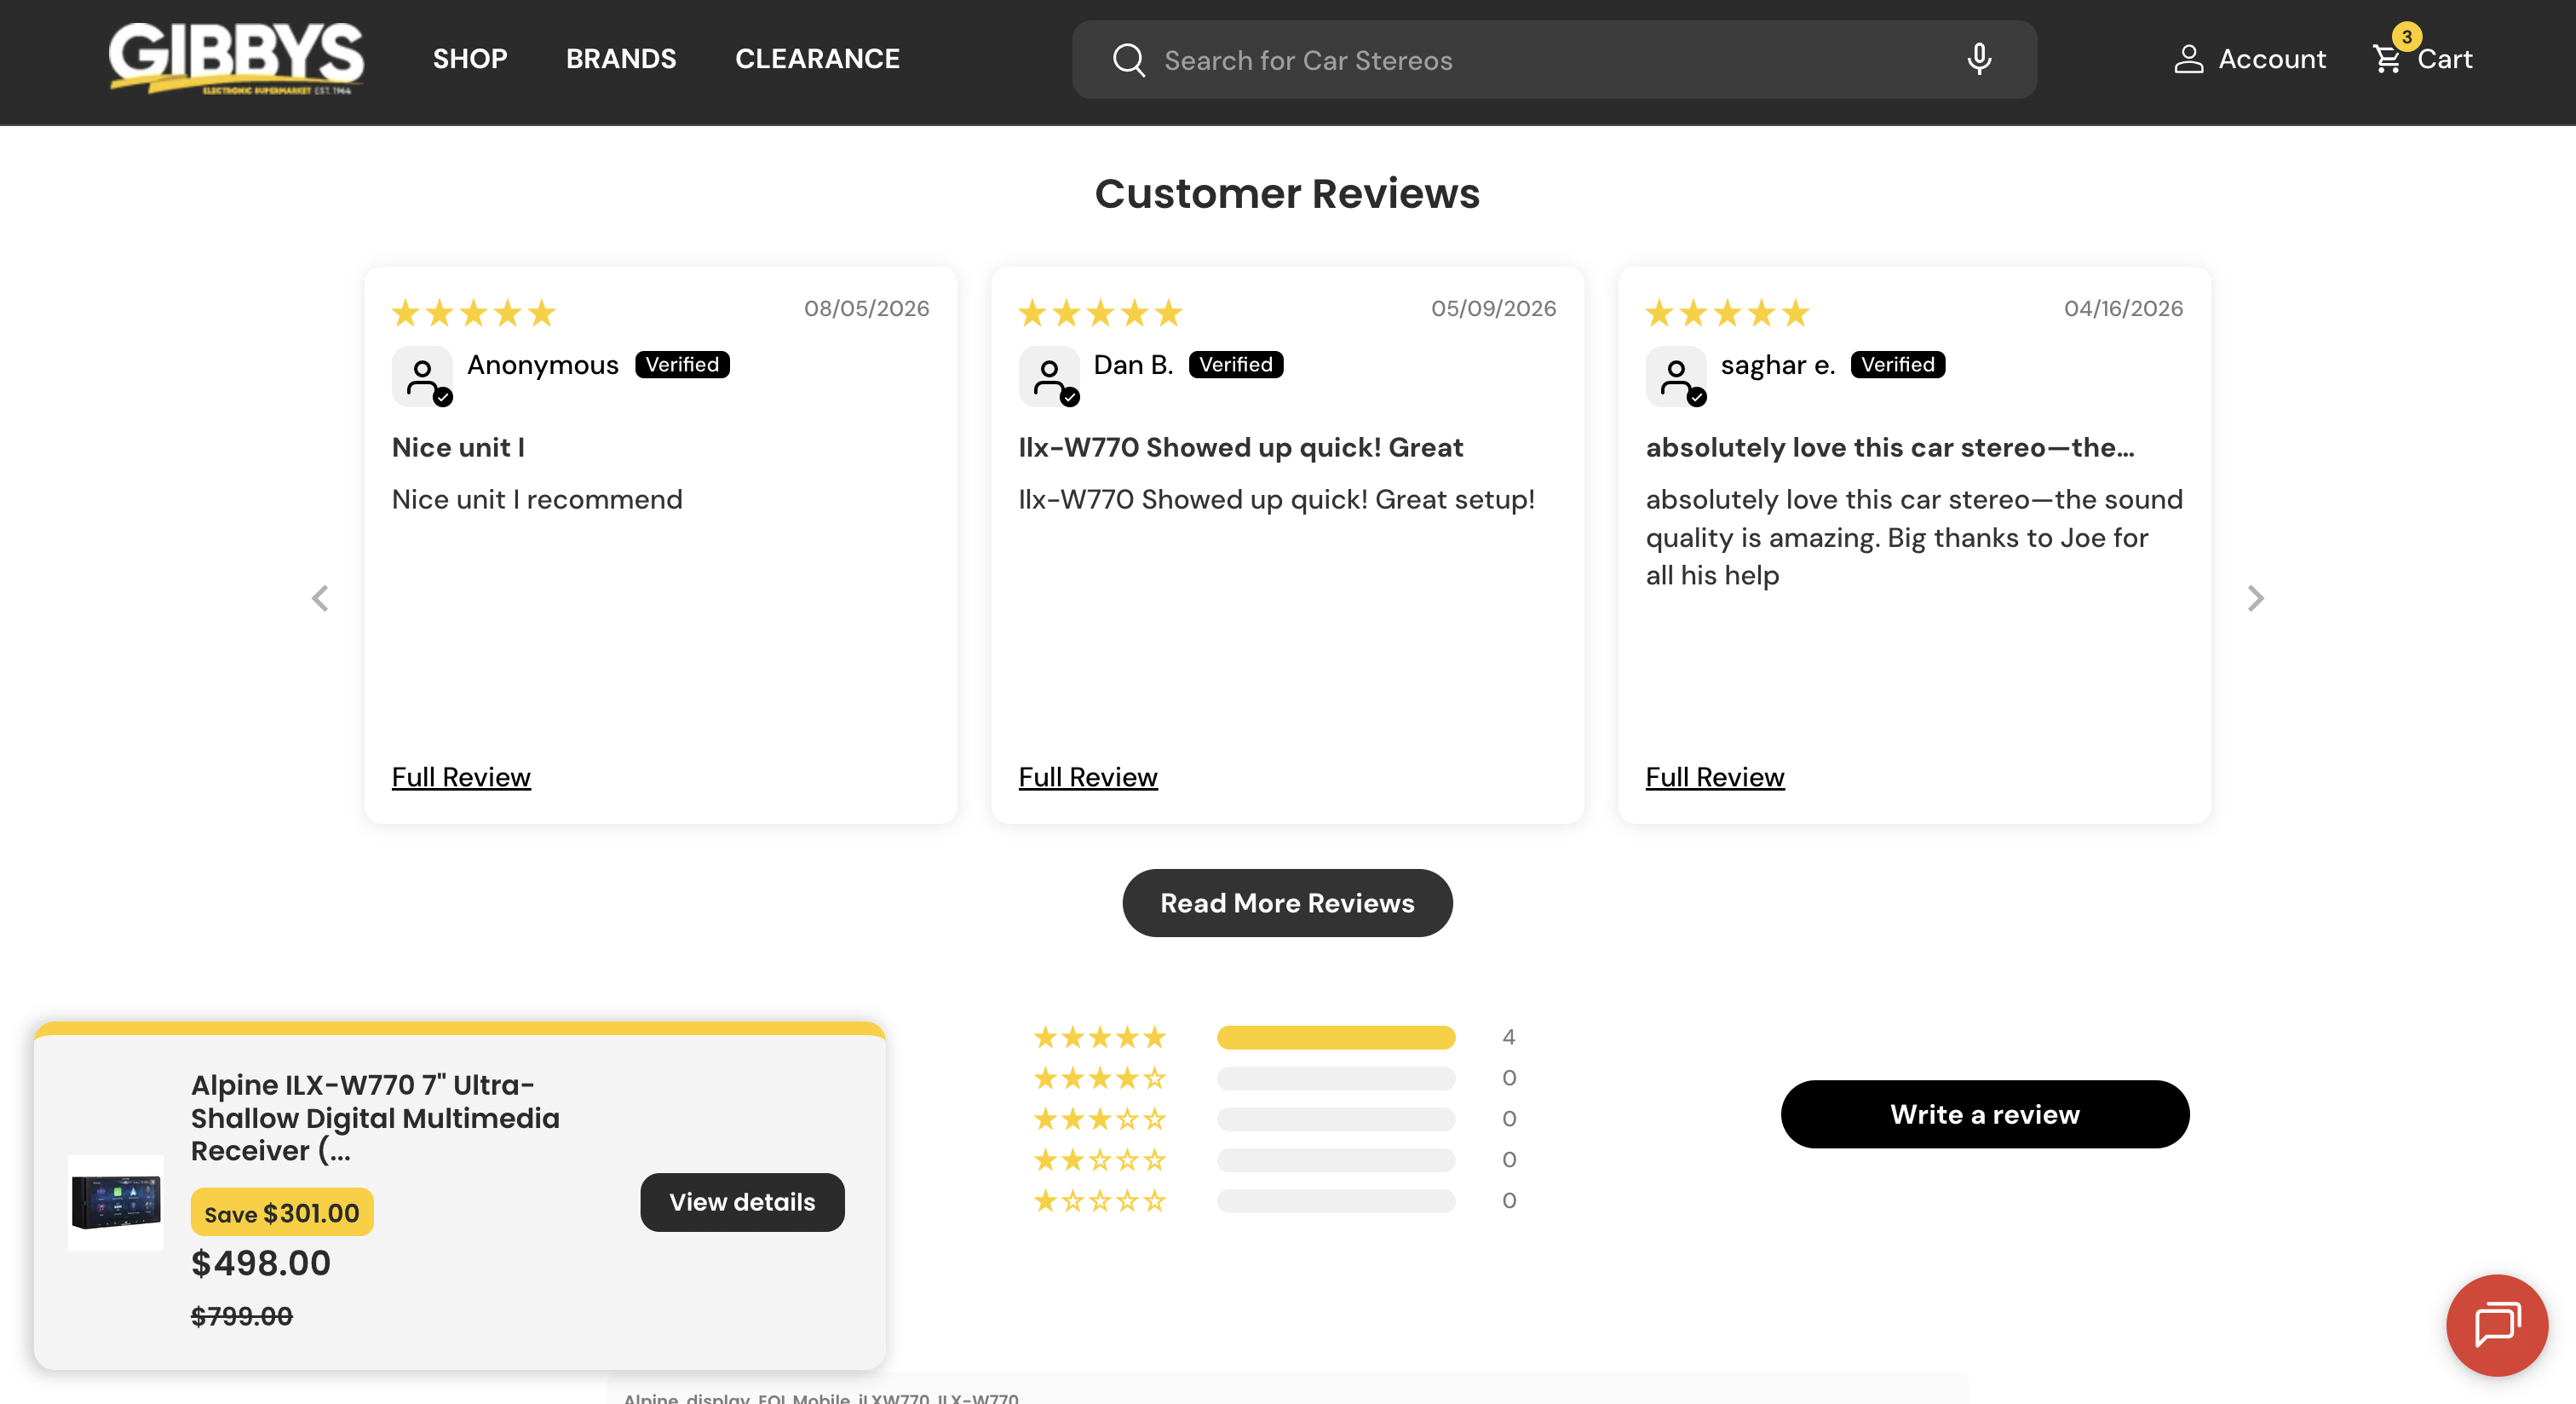Click the cart count badge showing 3
This screenshot has height=1404, width=2576.
point(2406,36)
